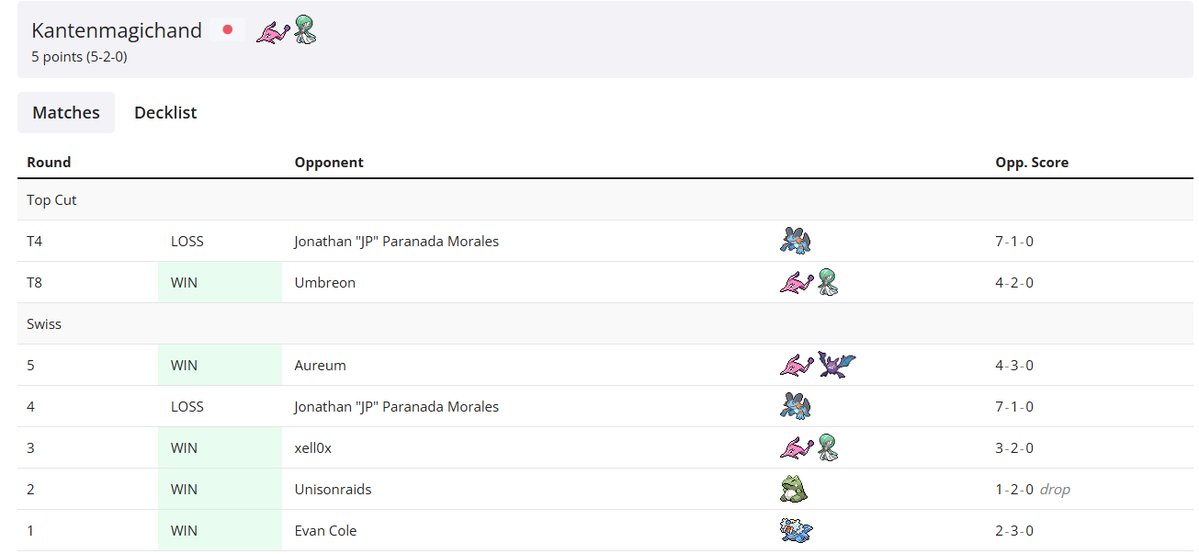Screen dimensions: 1199x554
Task: Click the pink Gardevoir deck icon in header
Action: (273, 33)
